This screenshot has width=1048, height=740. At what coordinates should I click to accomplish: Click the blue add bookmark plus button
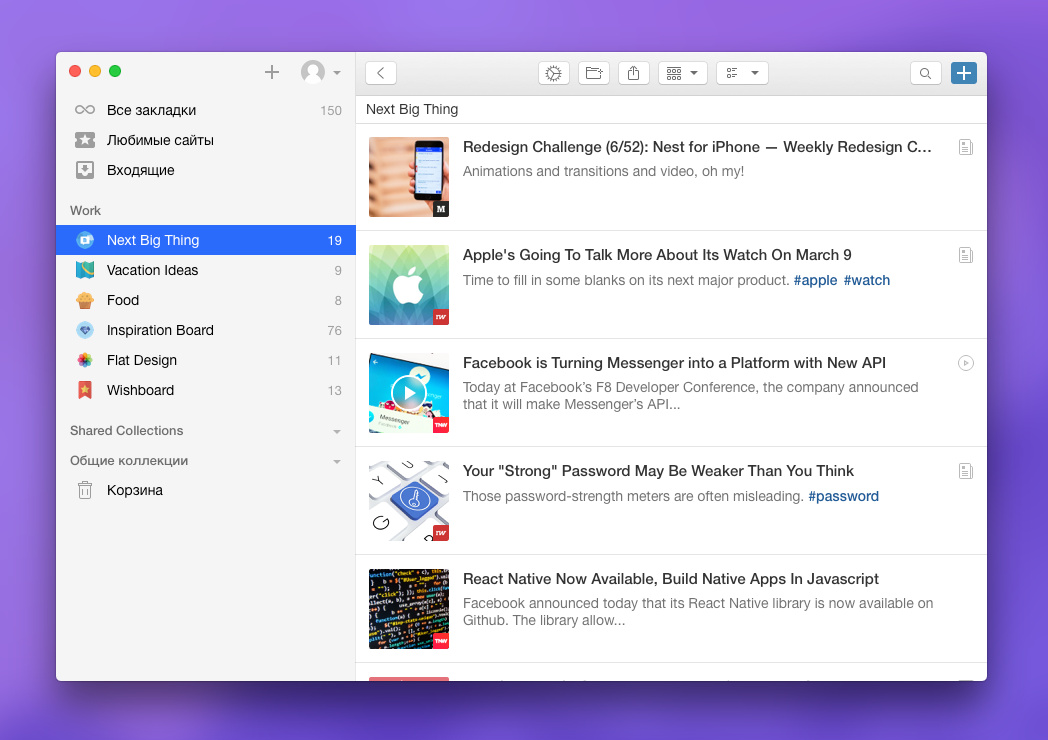(x=964, y=73)
